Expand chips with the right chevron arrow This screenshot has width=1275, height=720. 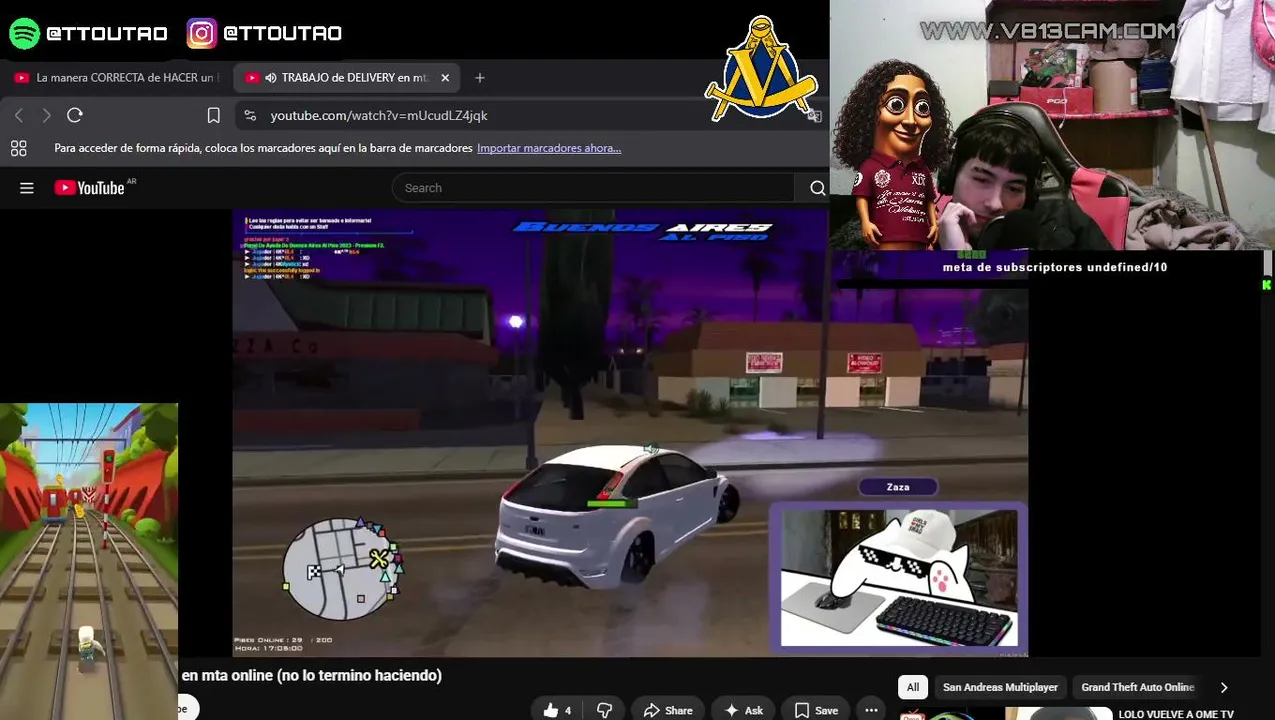point(1224,687)
